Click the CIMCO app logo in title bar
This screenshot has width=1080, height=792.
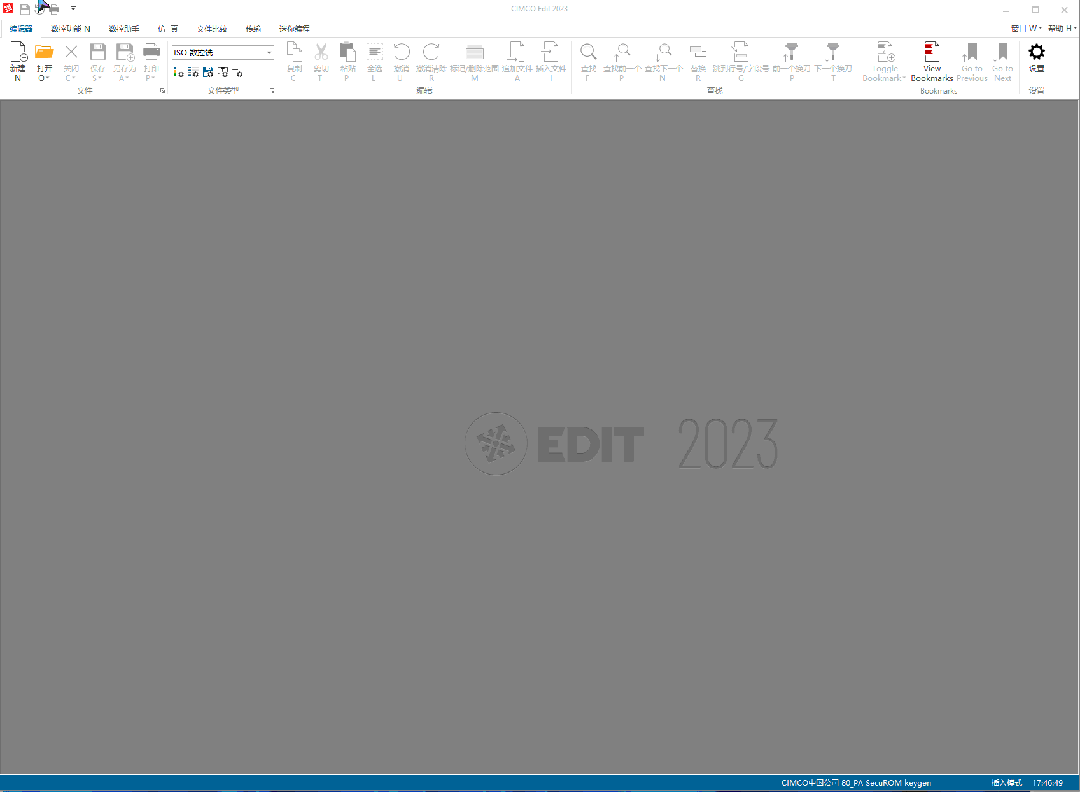point(8,8)
